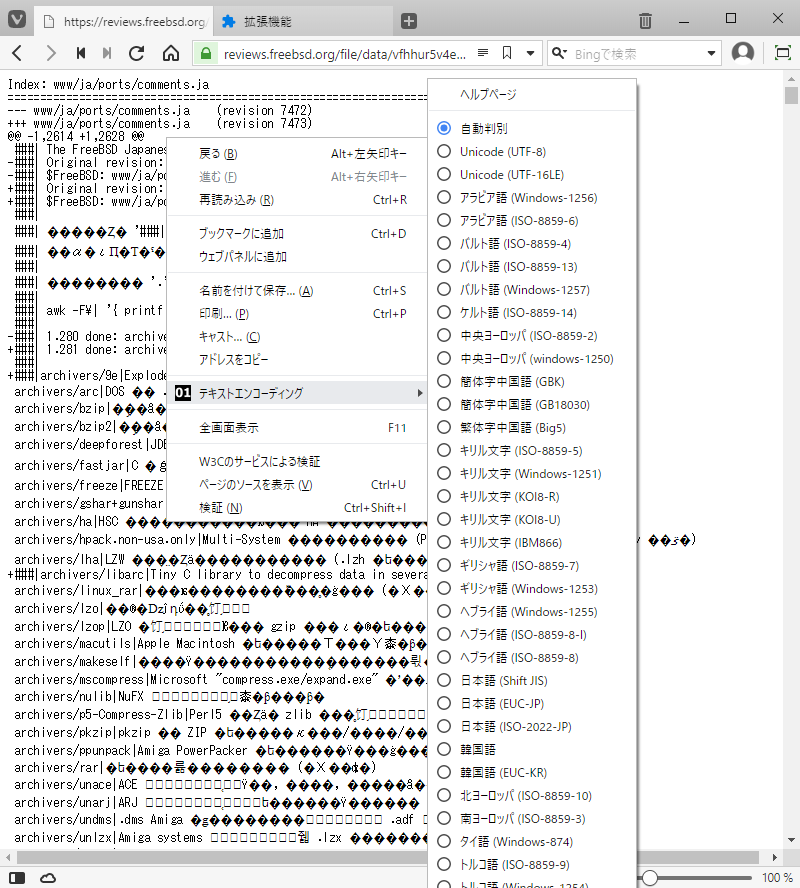800x888 pixels.
Task: Go forward with the right arrow icon
Action: [x=50, y=53]
